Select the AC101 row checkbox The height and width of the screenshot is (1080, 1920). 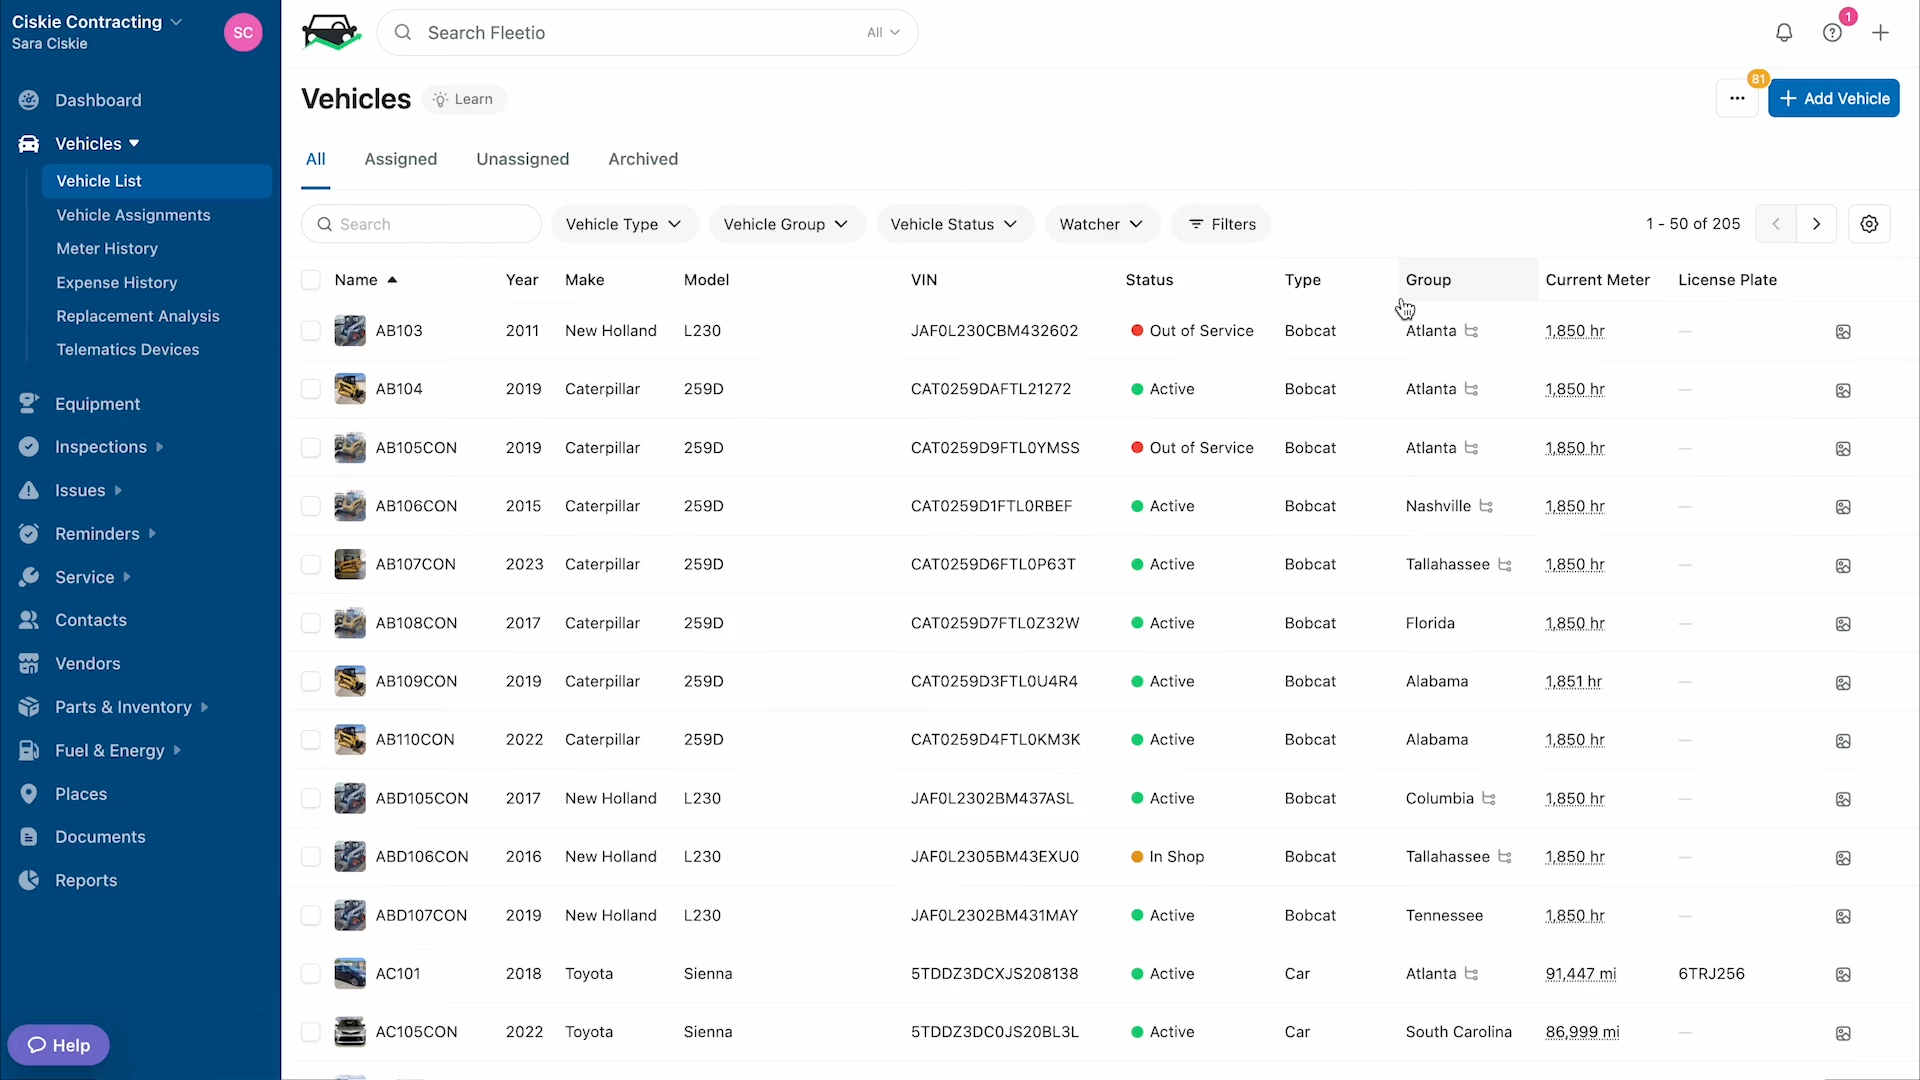[311, 974]
